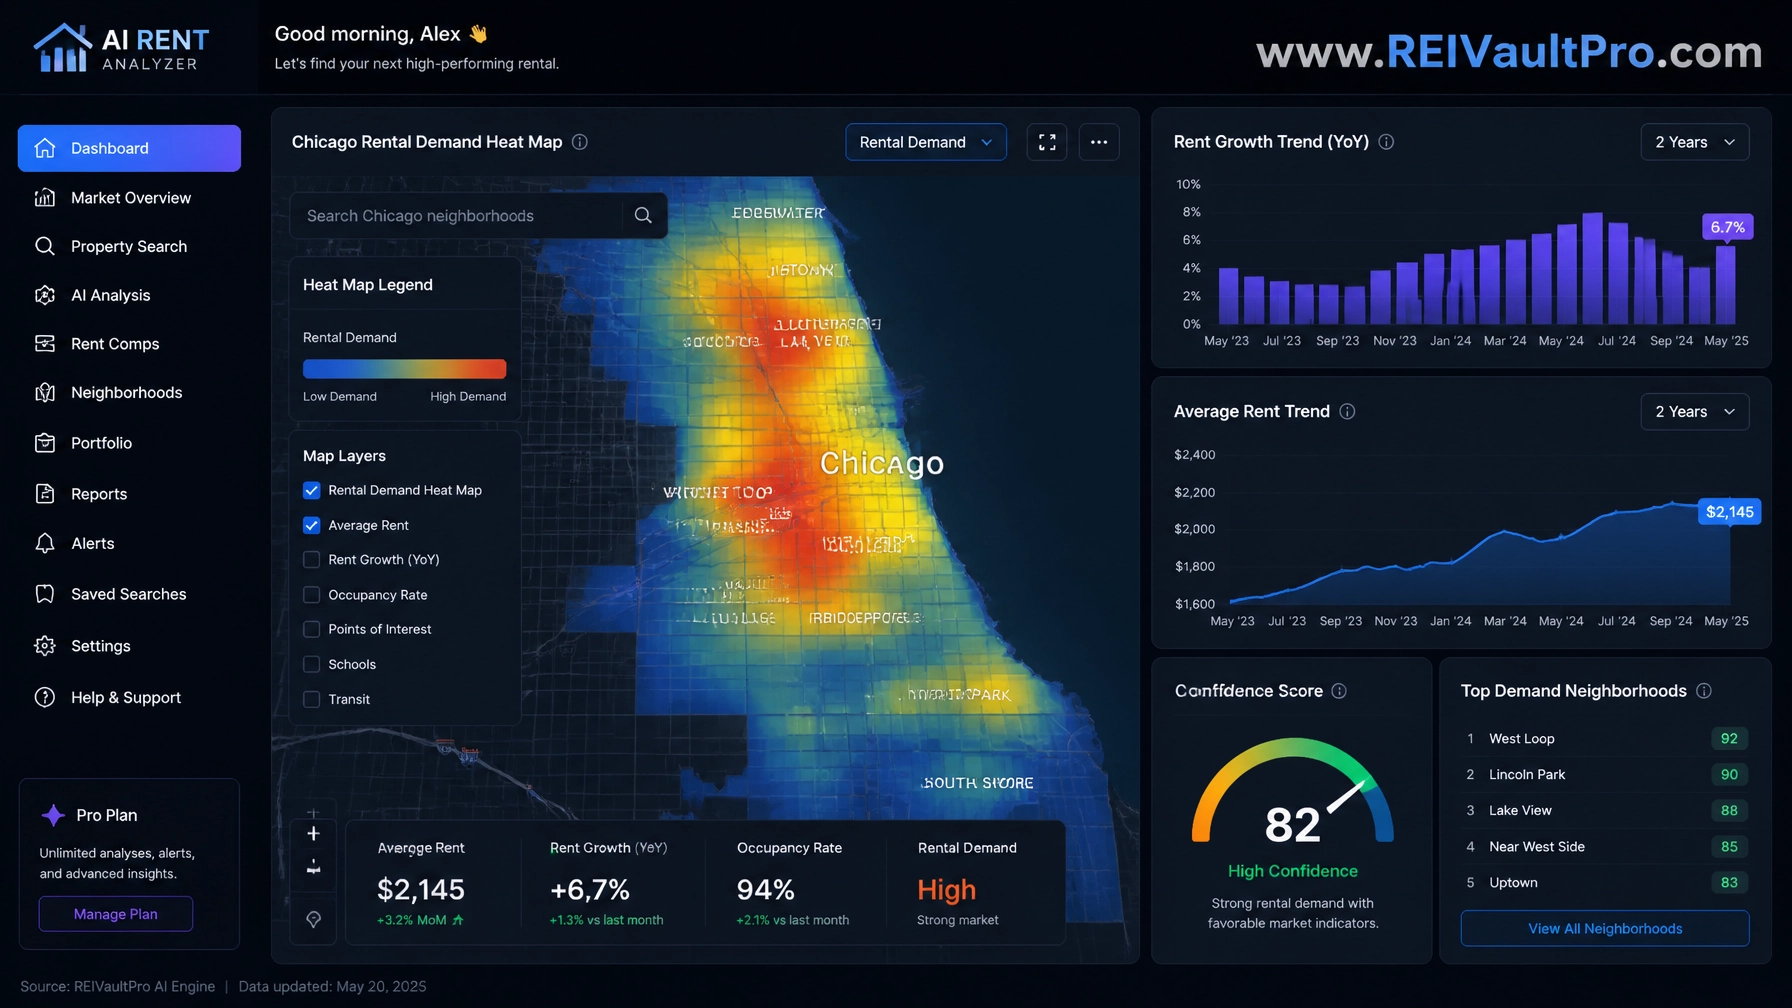Click the $2,145 average rent chart marker
The height and width of the screenshot is (1008, 1792).
coord(1729,512)
